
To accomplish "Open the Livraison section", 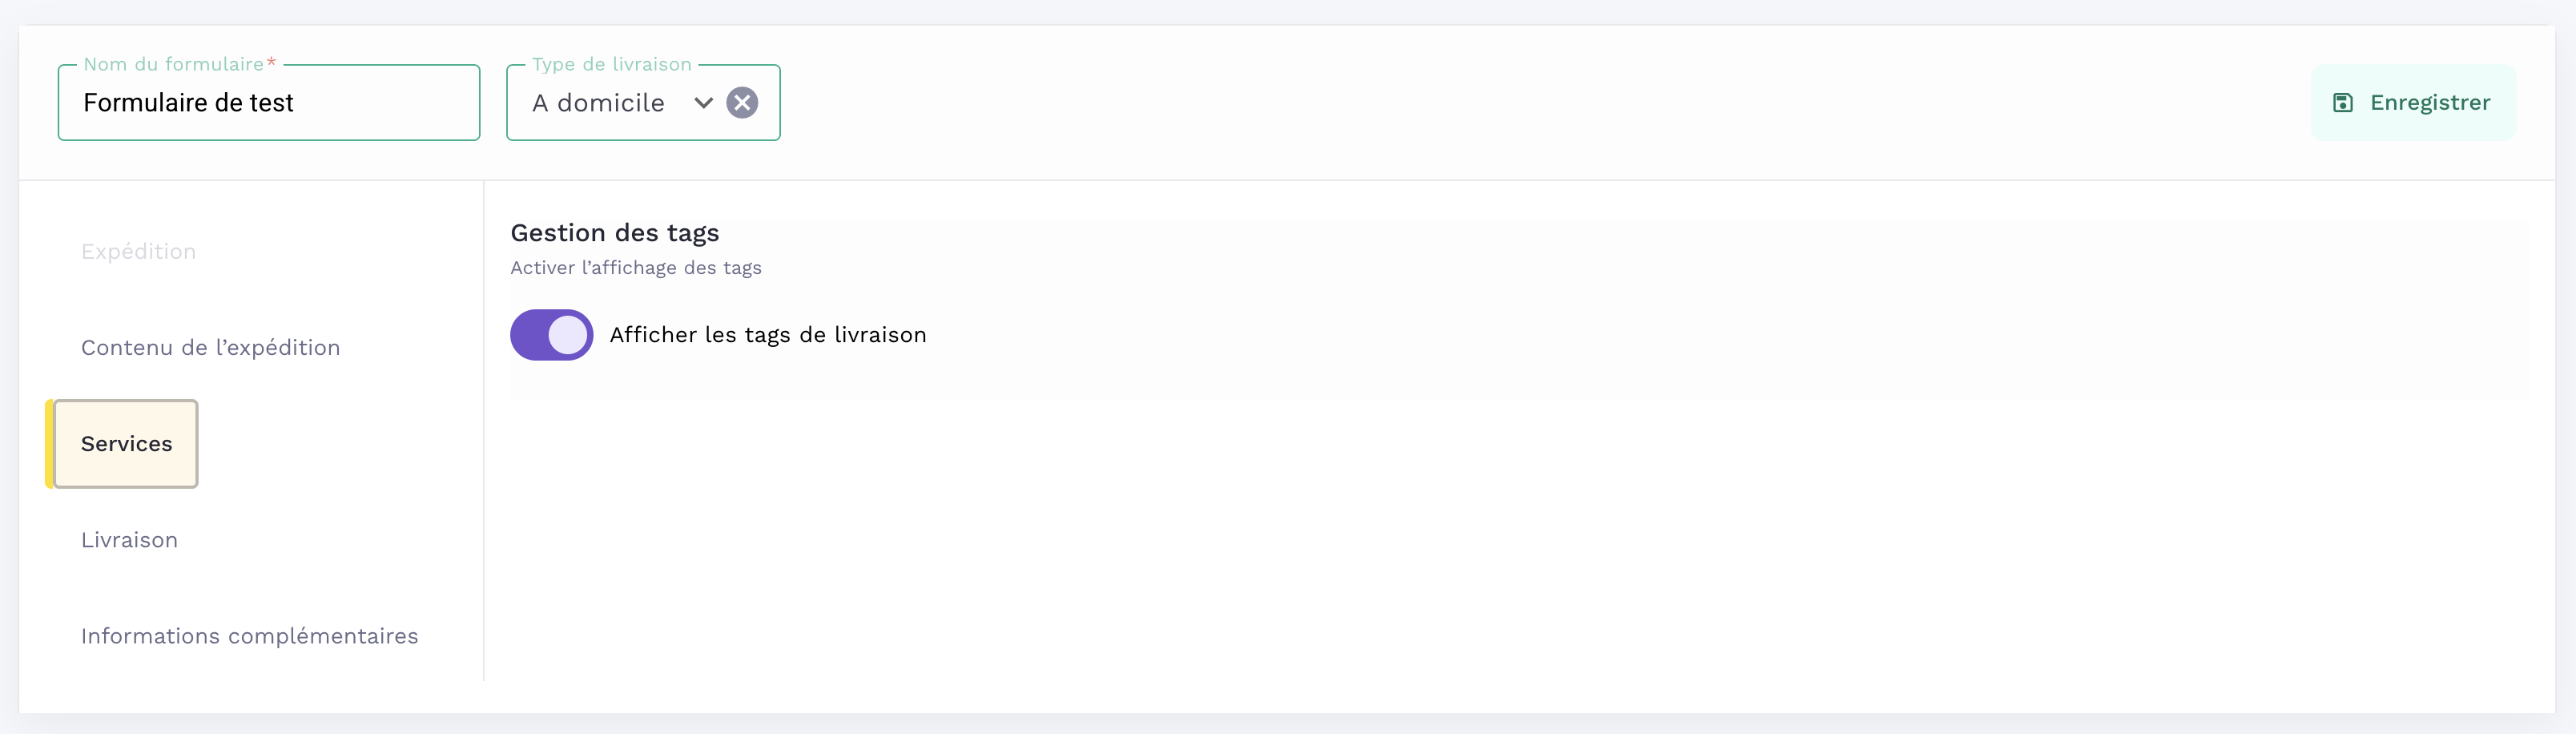I will click(129, 539).
